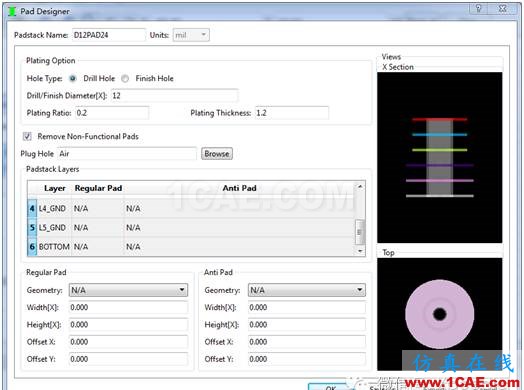Select row number 5 header cell
Viewport: 524px width, 390px height.
click(x=32, y=228)
